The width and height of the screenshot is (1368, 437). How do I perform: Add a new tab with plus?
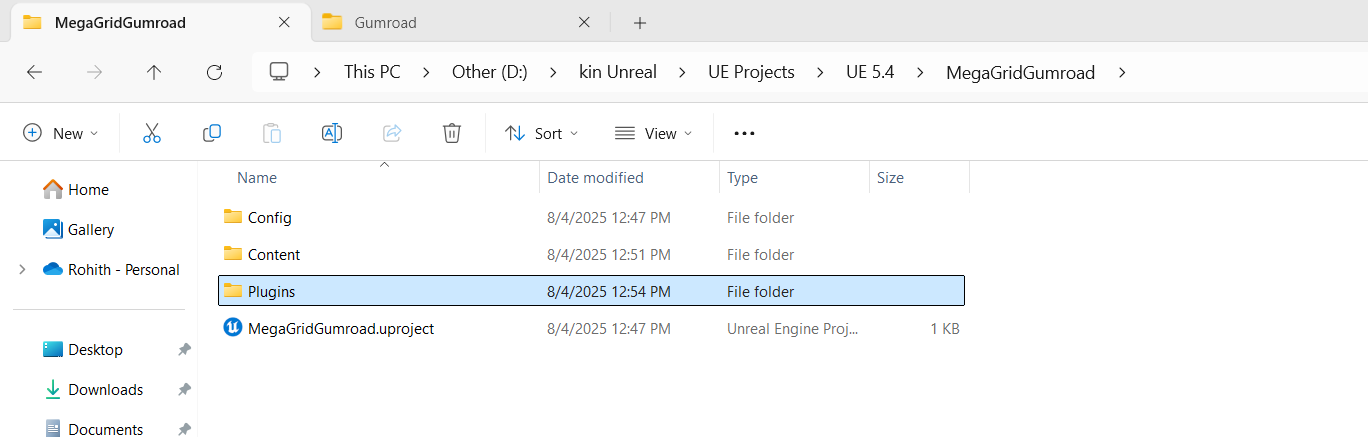pyautogui.click(x=640, y=22)
